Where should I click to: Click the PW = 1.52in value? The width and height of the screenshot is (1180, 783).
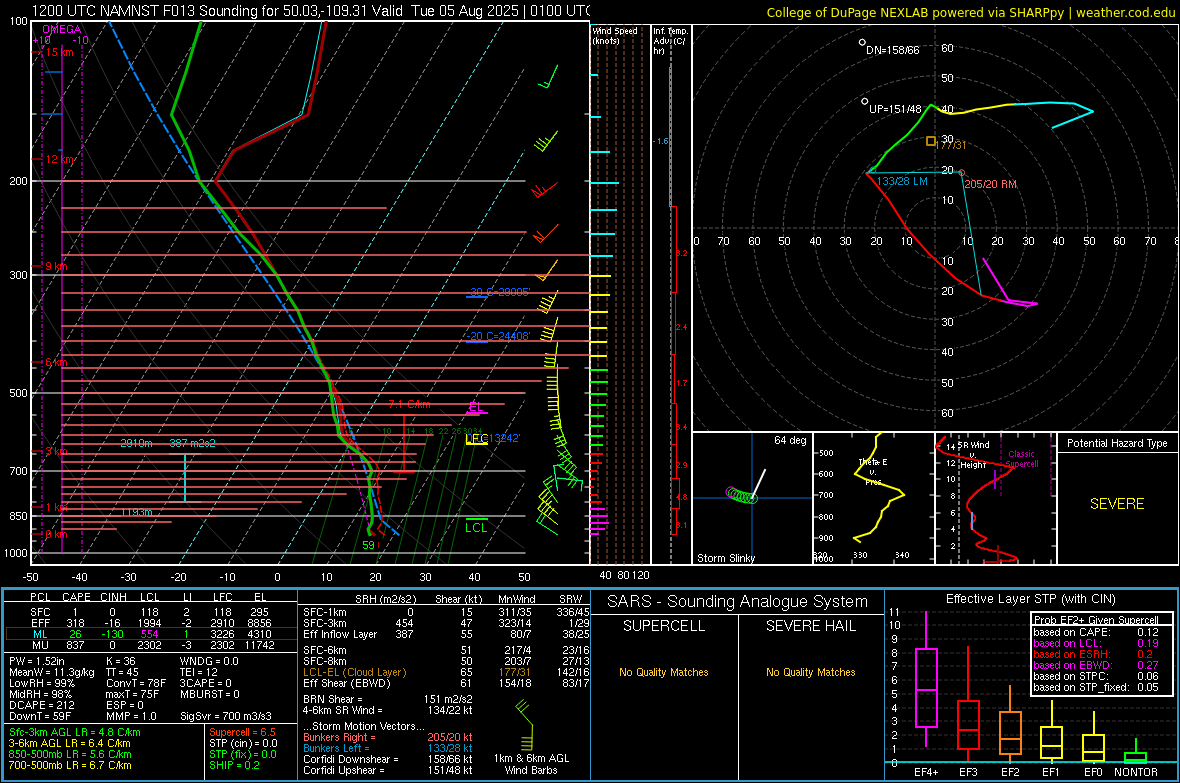click(x=38, y=661)
